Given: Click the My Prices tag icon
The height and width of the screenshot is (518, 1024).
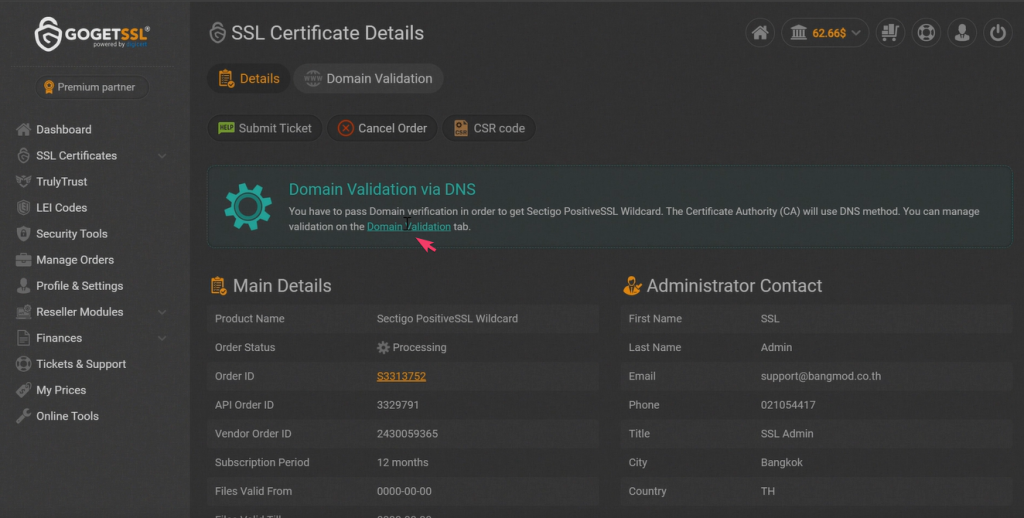Looking at the screenshot, I should coord(24,390).
